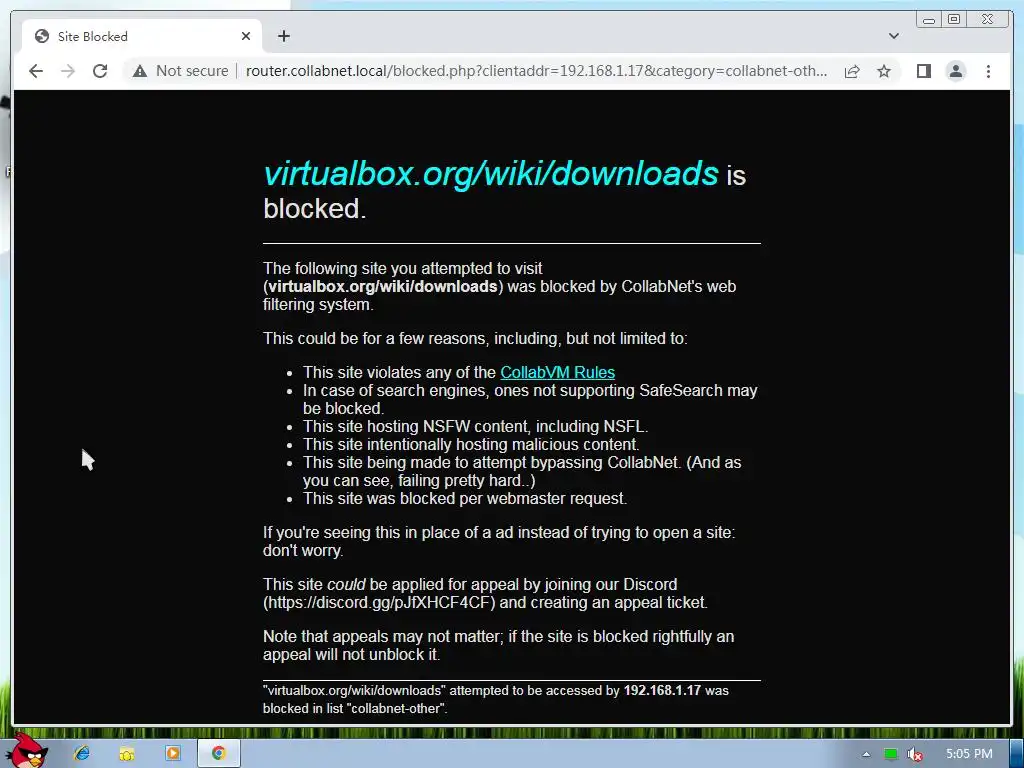Go back to the previous page
Viewport: 1024px width, 768px height.
click(x=36, y=71)
